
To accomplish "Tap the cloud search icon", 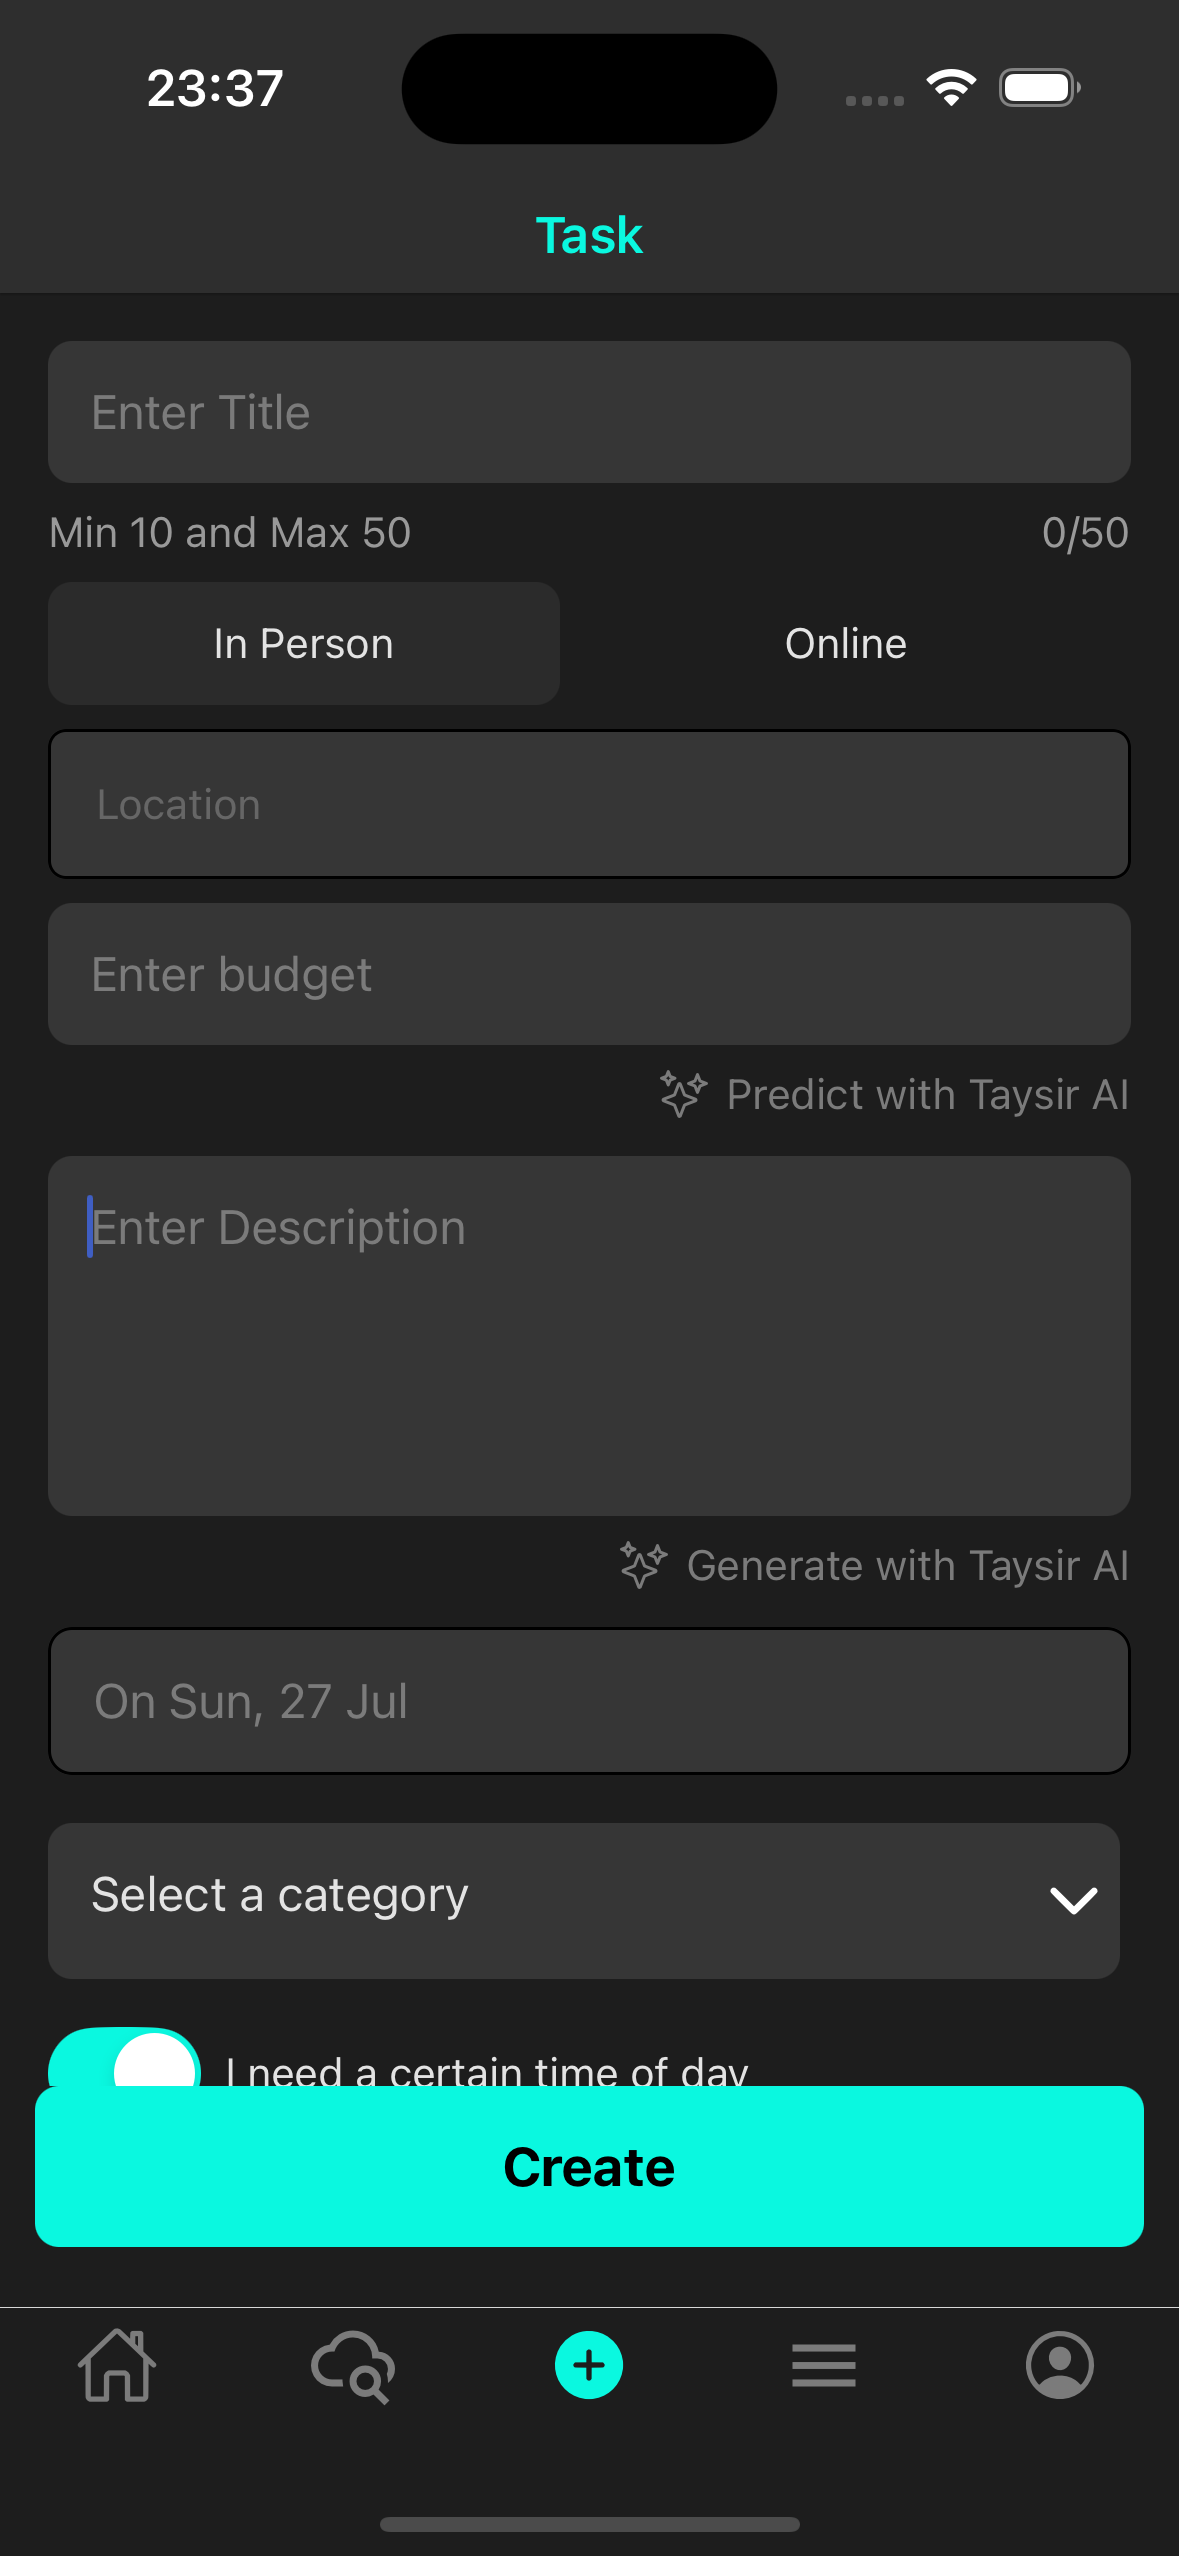I will click(353, 2366).
